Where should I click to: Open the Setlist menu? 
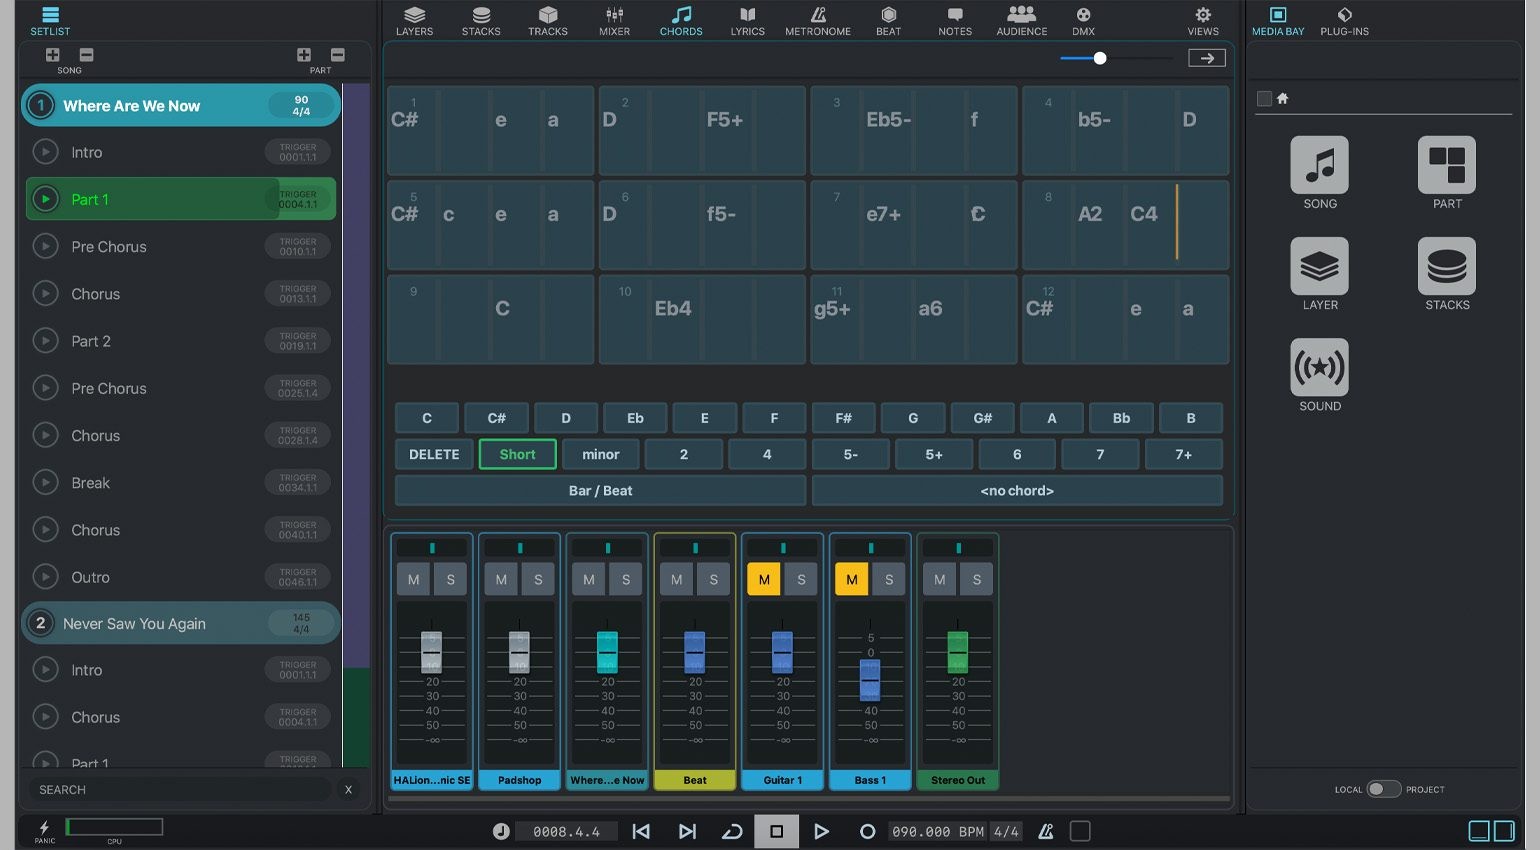(x=49, y=20)
